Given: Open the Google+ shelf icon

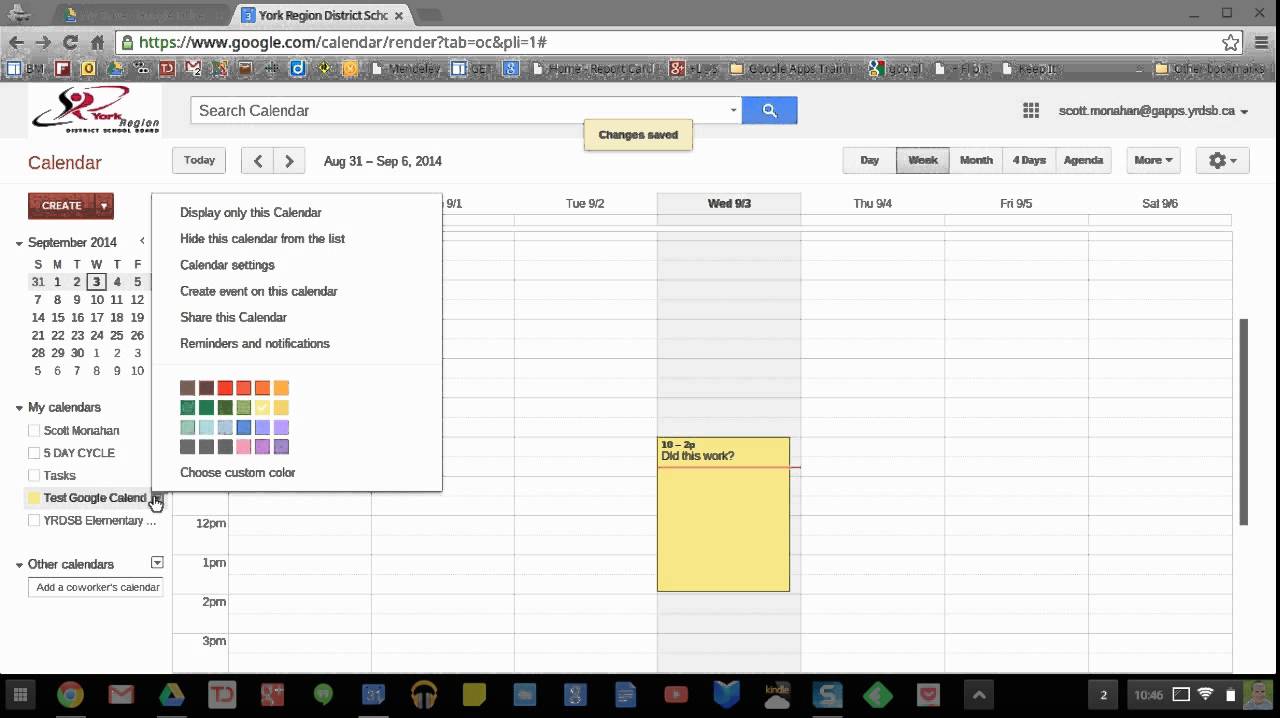Looking at the screenshot, I should click(272, 695).
